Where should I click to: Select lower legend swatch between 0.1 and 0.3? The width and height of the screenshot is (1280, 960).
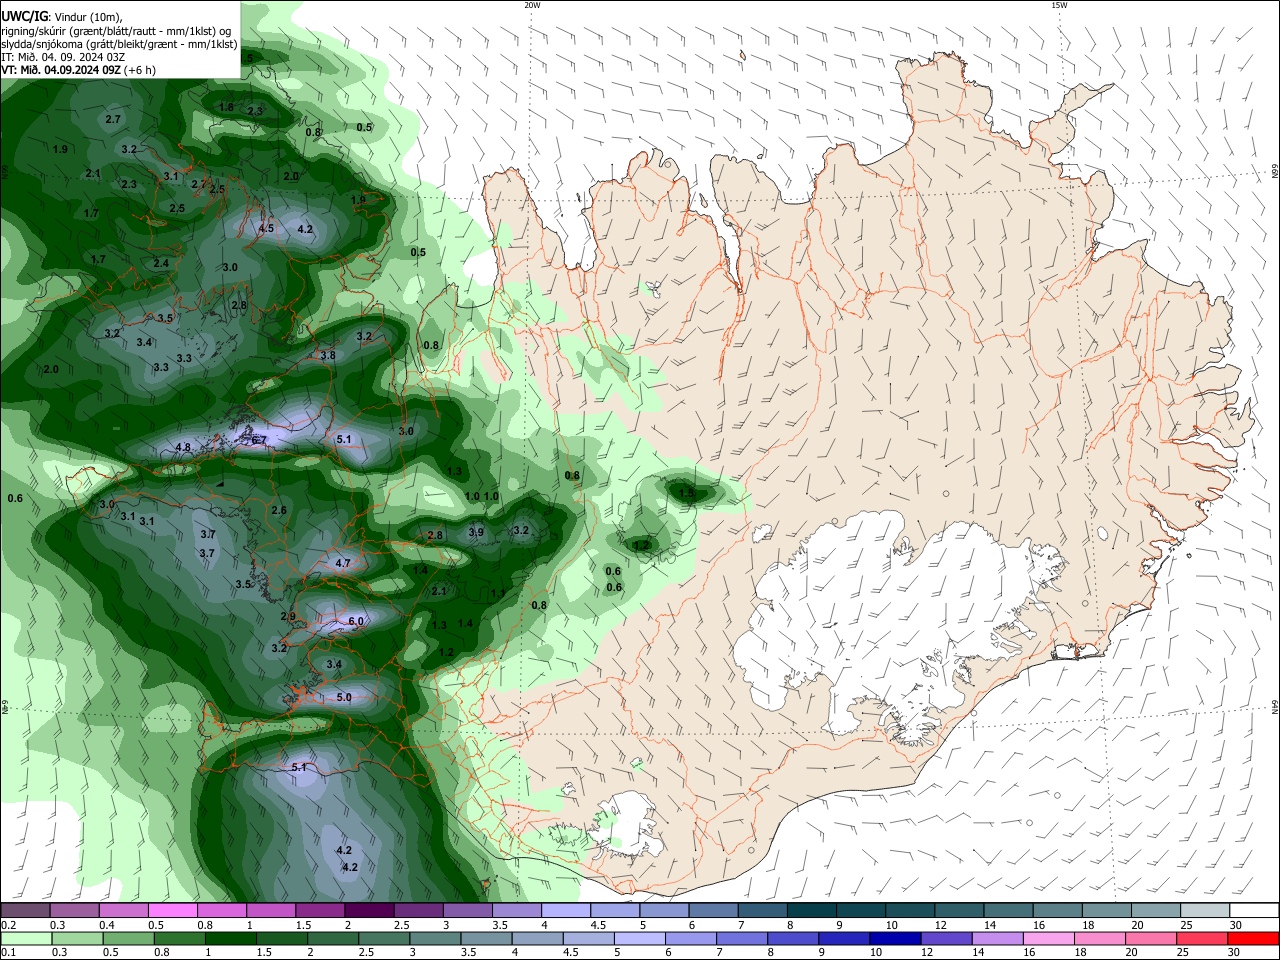[x=25, y=938]
